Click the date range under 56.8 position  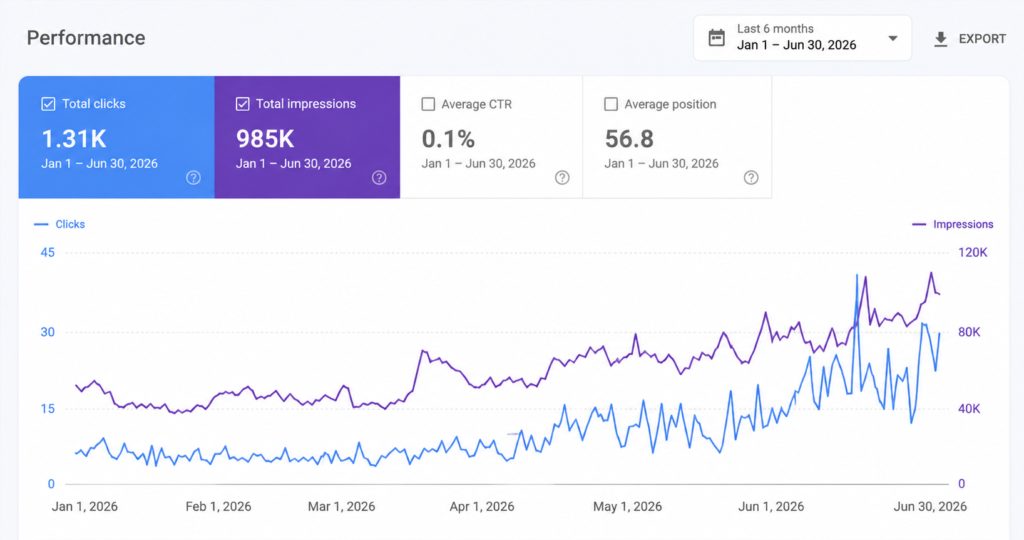662,164
